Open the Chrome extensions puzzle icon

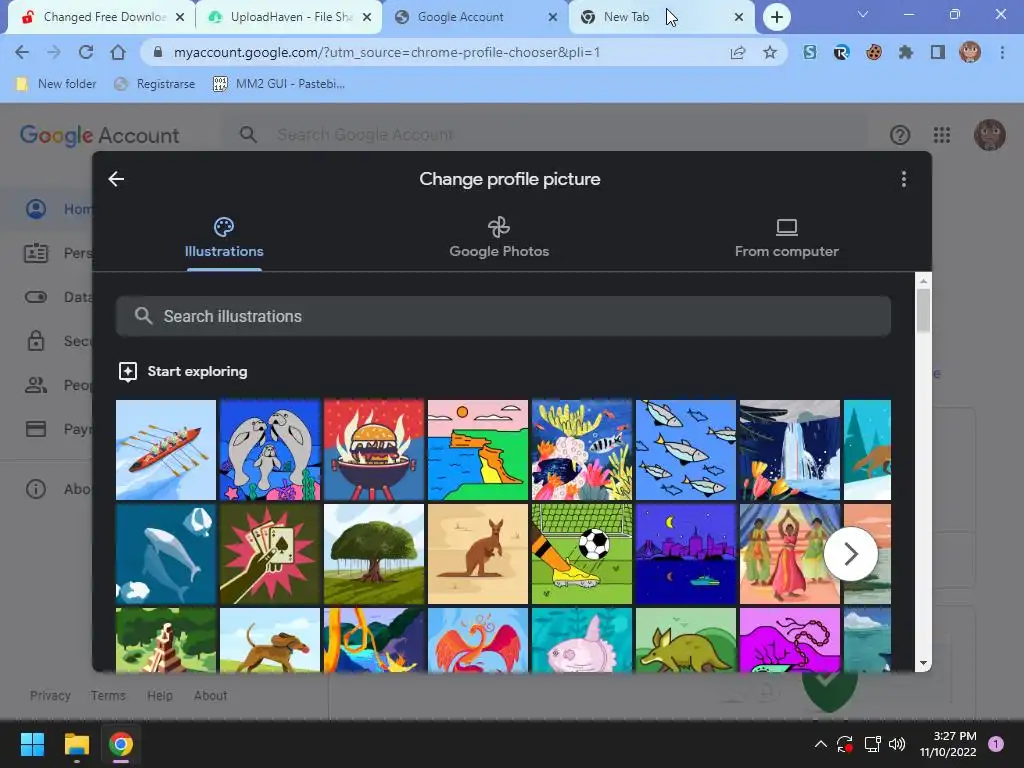[906, 52]
